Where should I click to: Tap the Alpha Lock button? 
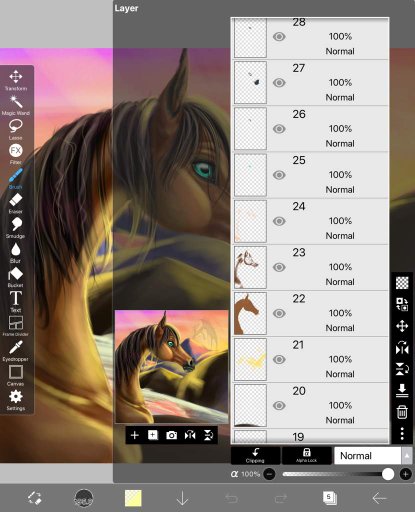pyautogui.click(x=307, y=456)
